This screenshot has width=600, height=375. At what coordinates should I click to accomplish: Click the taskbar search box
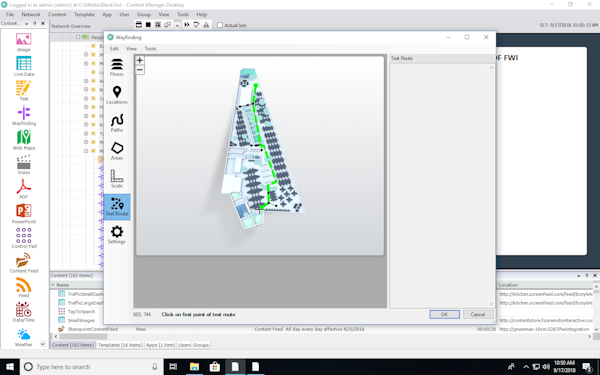(91, 367)
